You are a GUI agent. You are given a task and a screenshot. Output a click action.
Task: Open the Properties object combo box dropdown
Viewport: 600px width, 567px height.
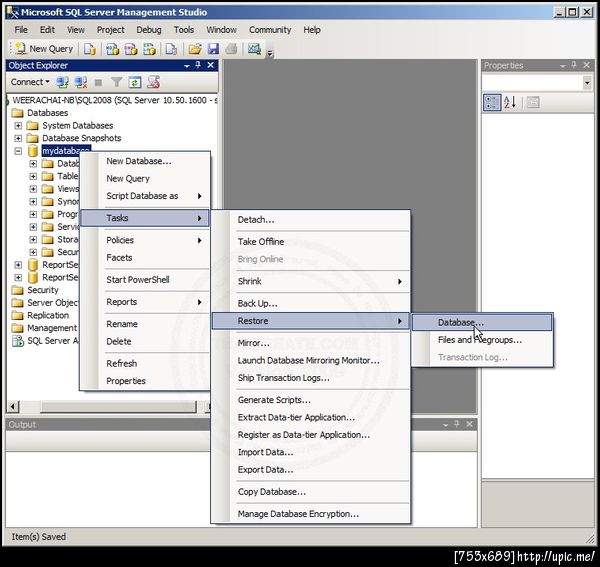coord(587,83)
